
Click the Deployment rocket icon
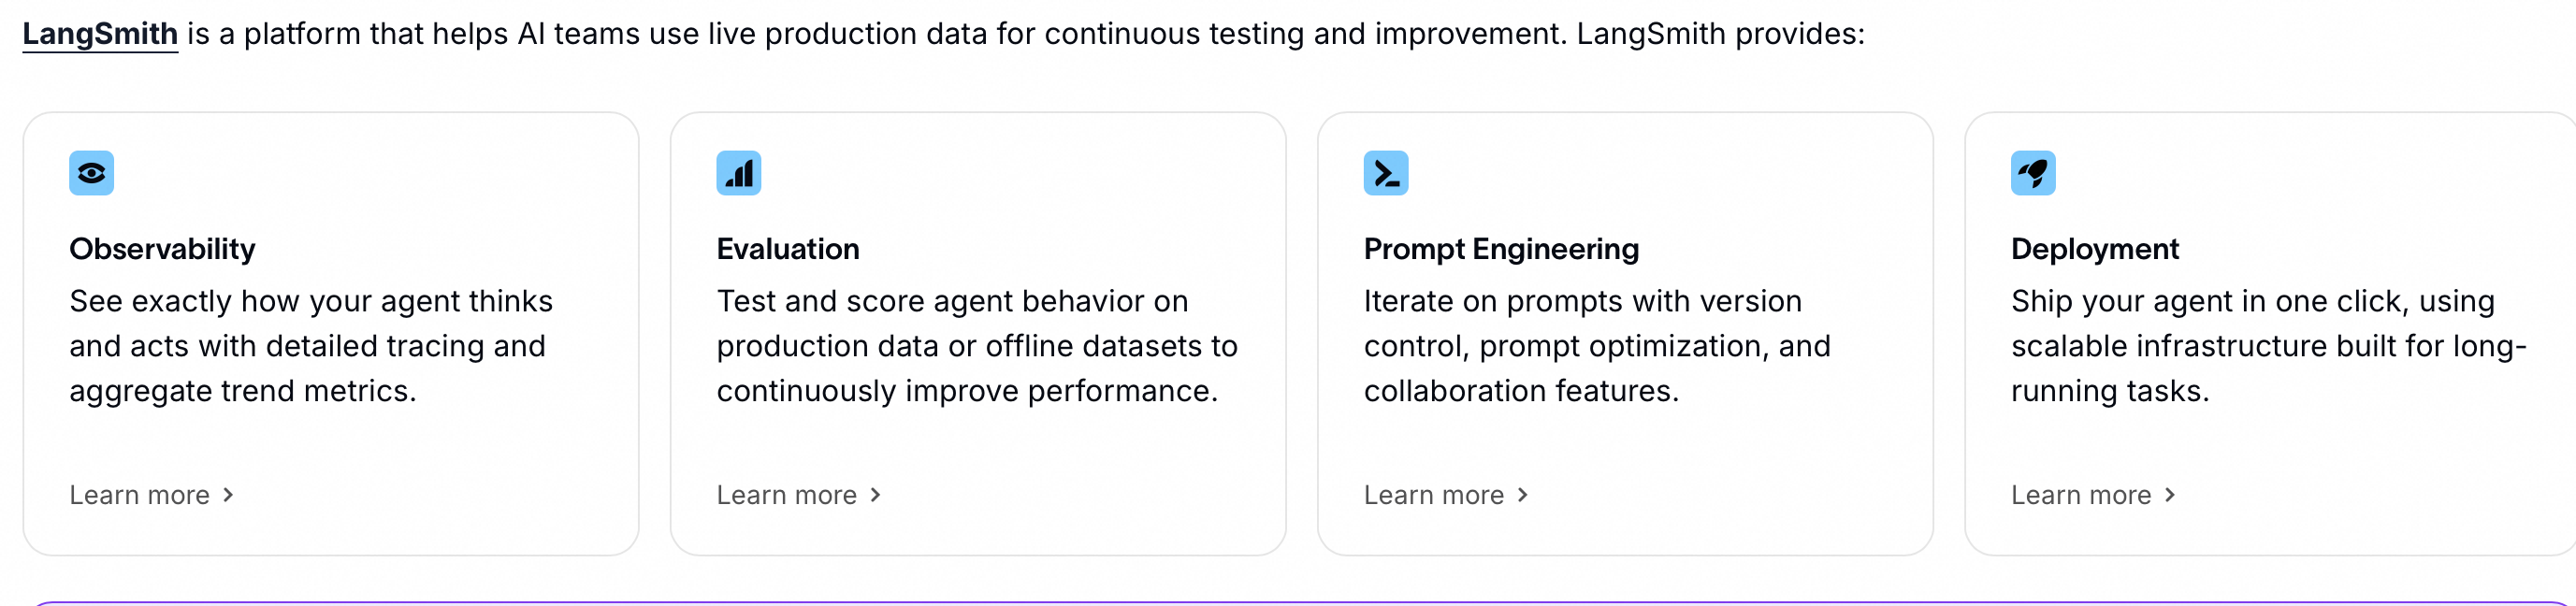tap(2032, 173)
